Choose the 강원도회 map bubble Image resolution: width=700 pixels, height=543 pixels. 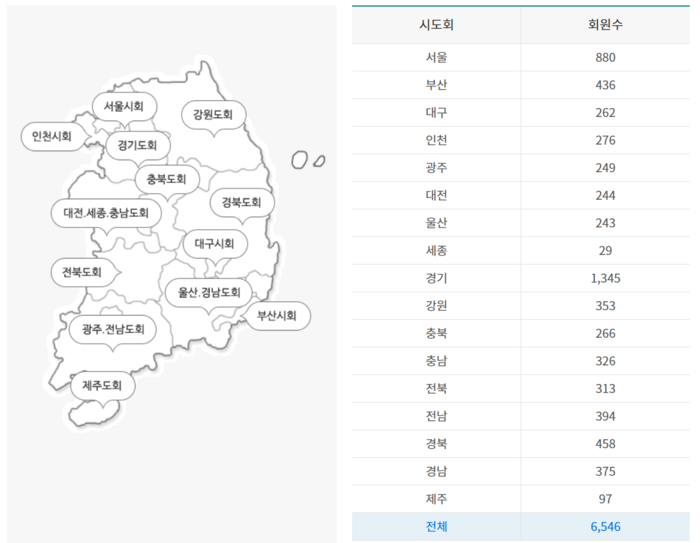click(213, 115)
